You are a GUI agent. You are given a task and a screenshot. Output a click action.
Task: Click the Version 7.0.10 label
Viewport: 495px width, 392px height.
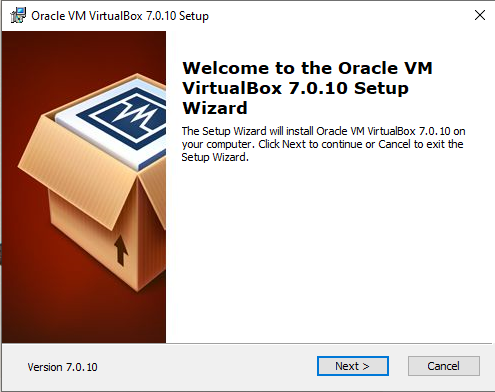click(62, 367)
